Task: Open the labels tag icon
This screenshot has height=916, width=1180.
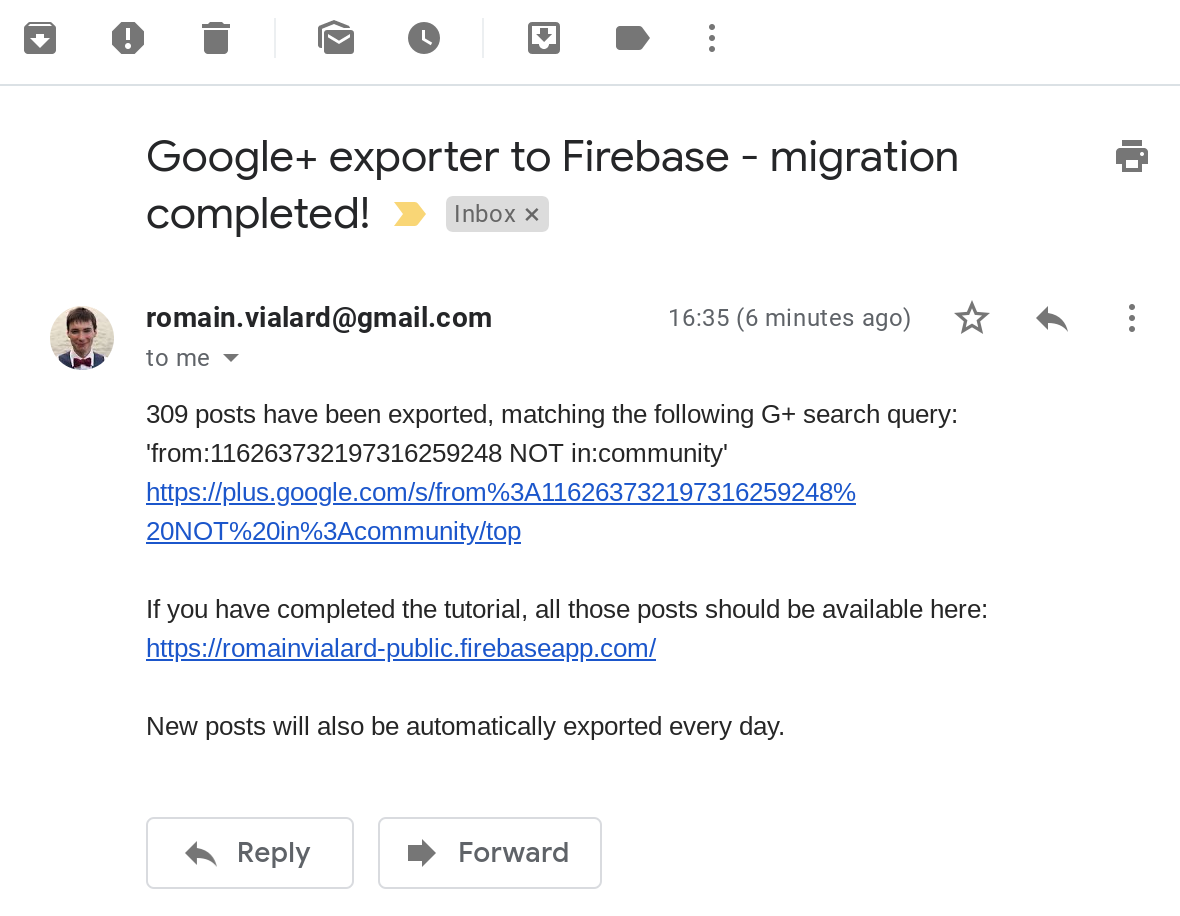Action: 632,39
